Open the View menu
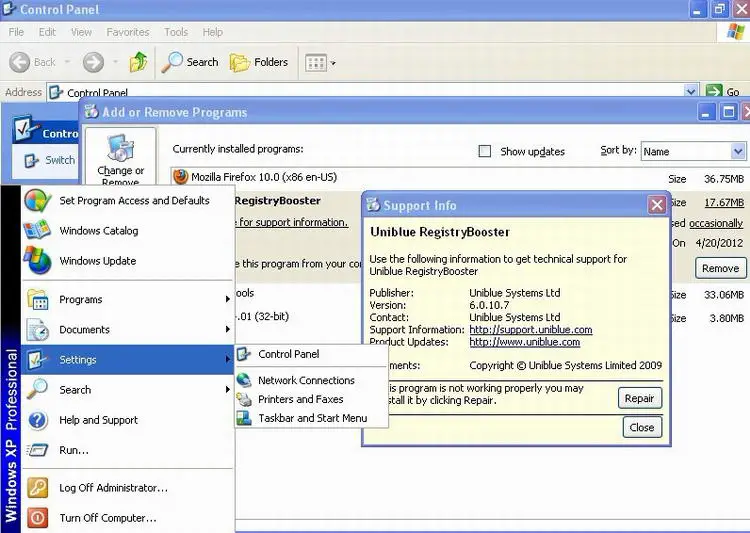 81,32
